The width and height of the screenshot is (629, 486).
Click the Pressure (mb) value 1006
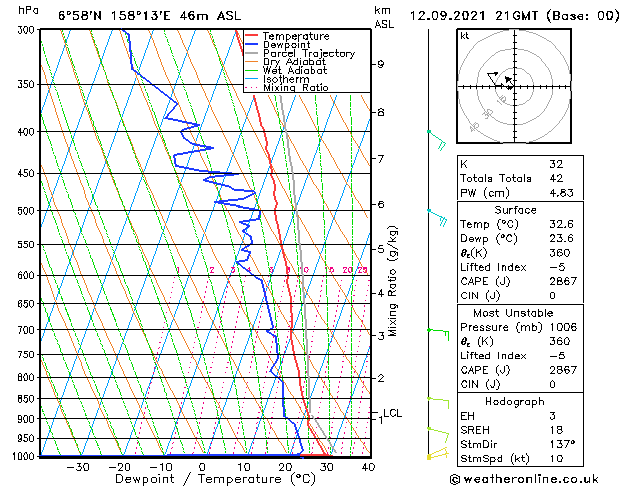pos(563,327)
